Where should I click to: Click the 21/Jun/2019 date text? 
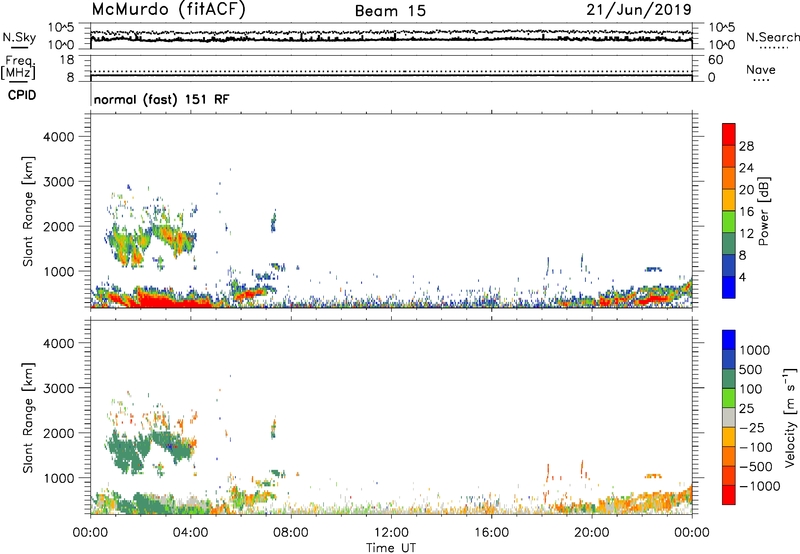[x=639, y=9]
